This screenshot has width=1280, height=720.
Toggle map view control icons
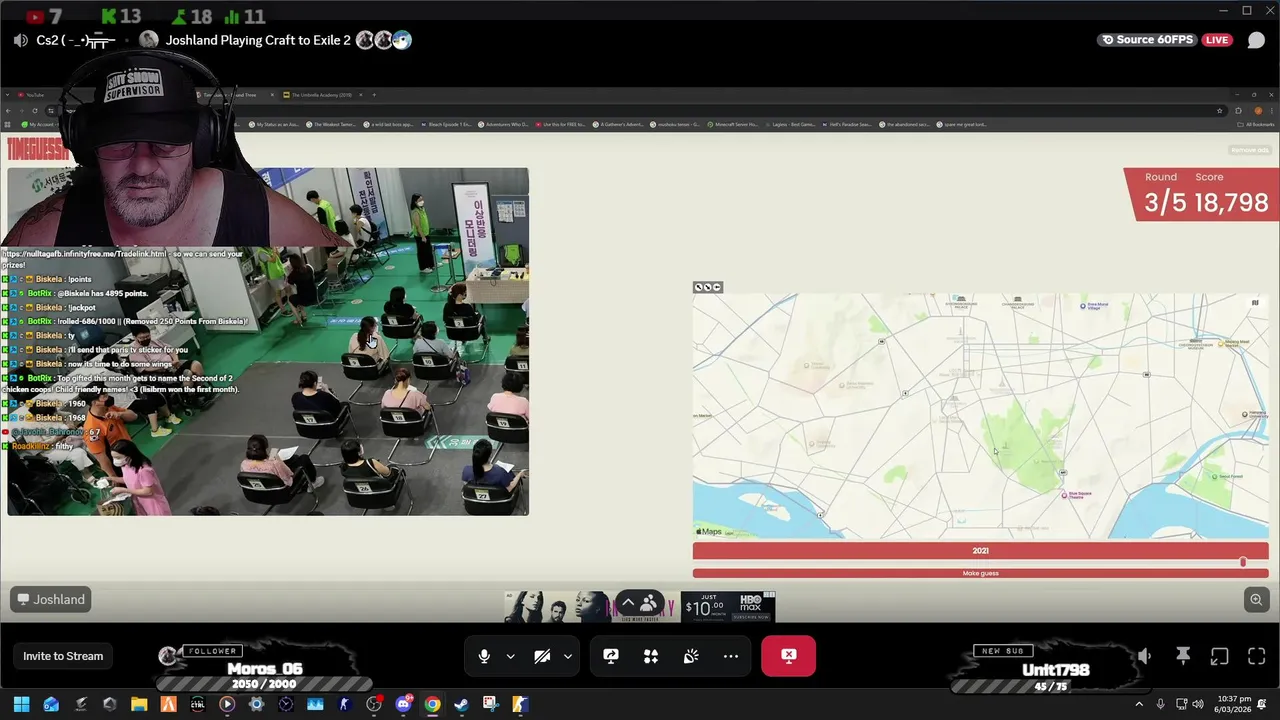pos(708,287)
